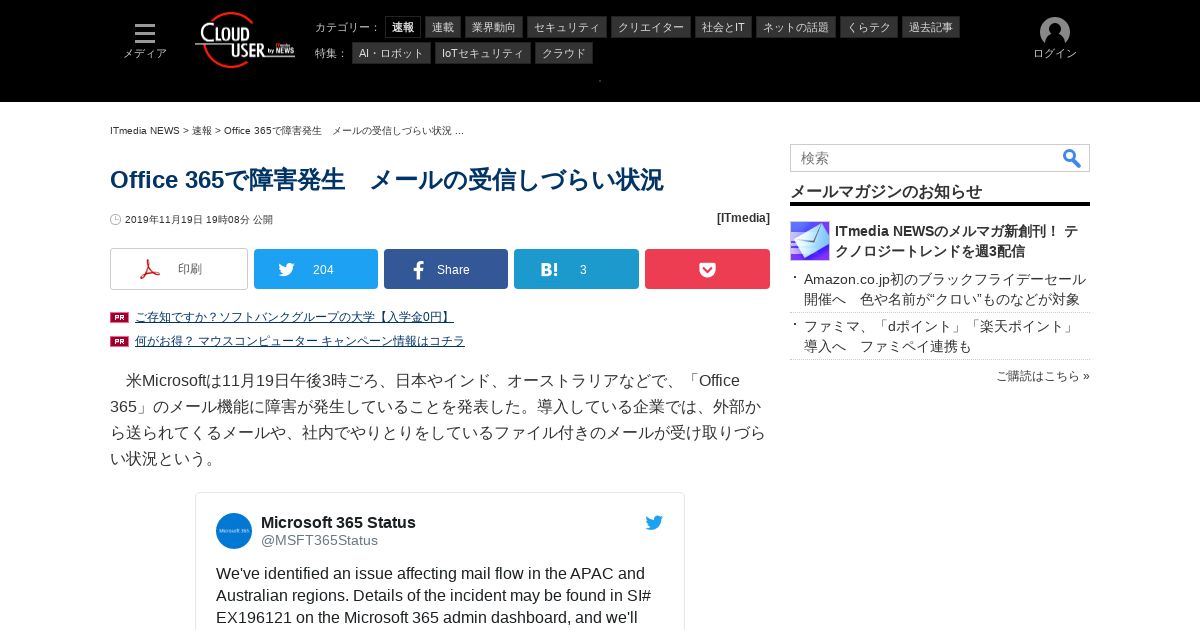Screen dimensions: 1200x630
Task: Click the mail magazine envelope thumbnail
Action: tap(810, 241)
